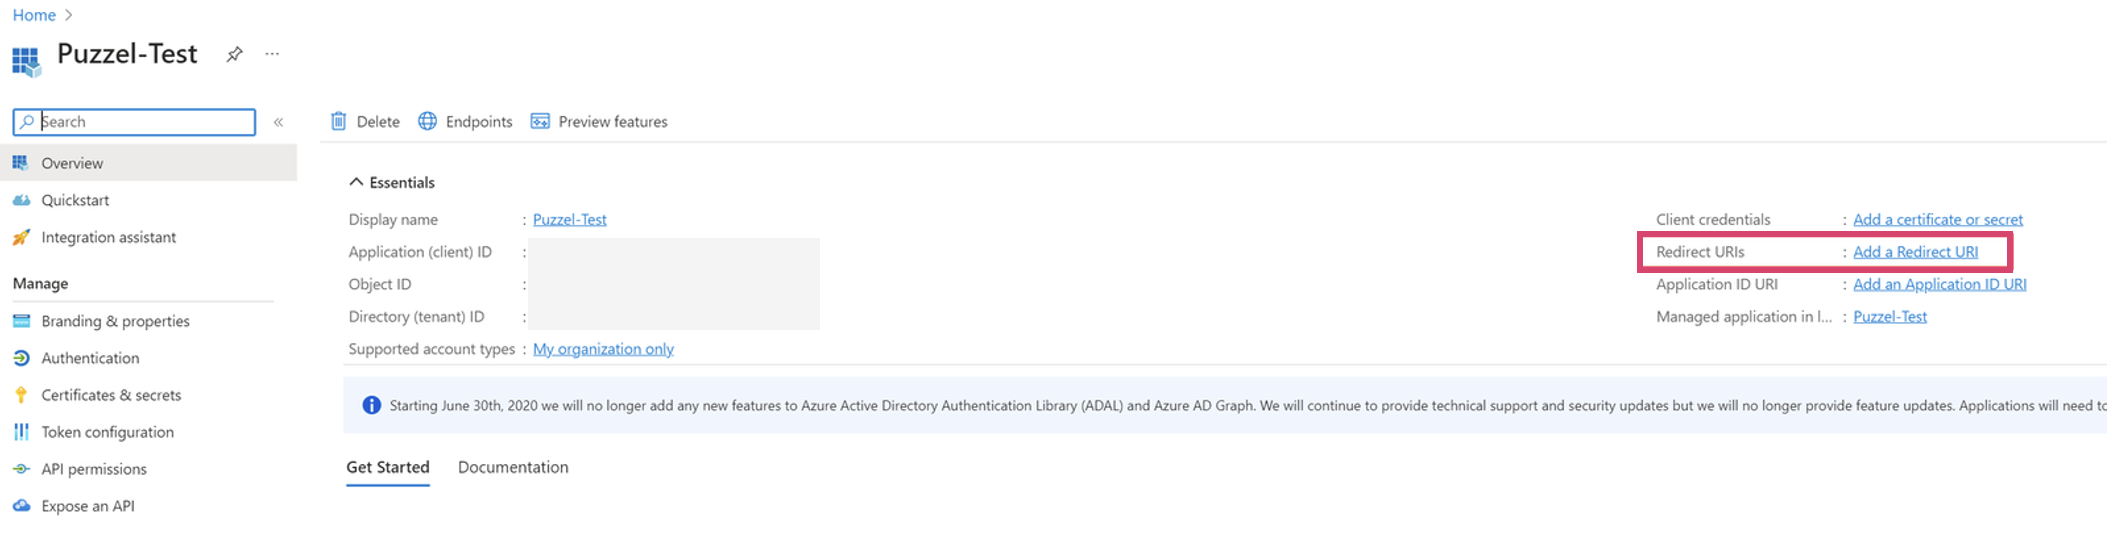Collapse the Essentials section
The width and height of the screenshot is (2108, 560).
(356, 182)
